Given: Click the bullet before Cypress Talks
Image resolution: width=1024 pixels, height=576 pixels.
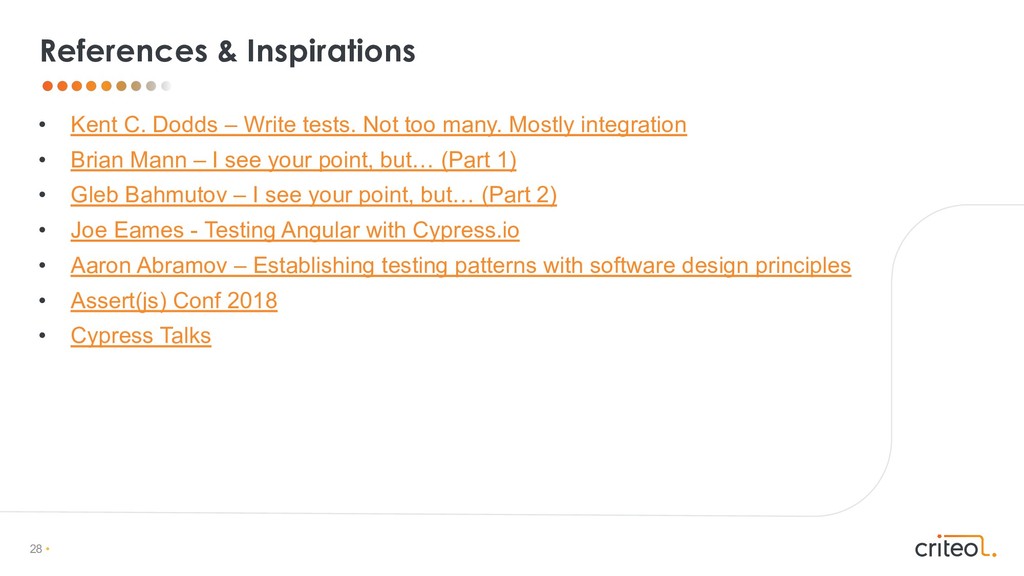Looking at the screenshot, I should tap(42, 337).
